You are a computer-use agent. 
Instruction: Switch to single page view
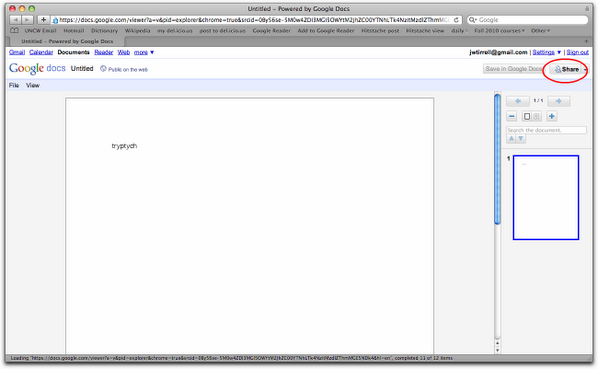pyautogui.click(x=527, y=116)
